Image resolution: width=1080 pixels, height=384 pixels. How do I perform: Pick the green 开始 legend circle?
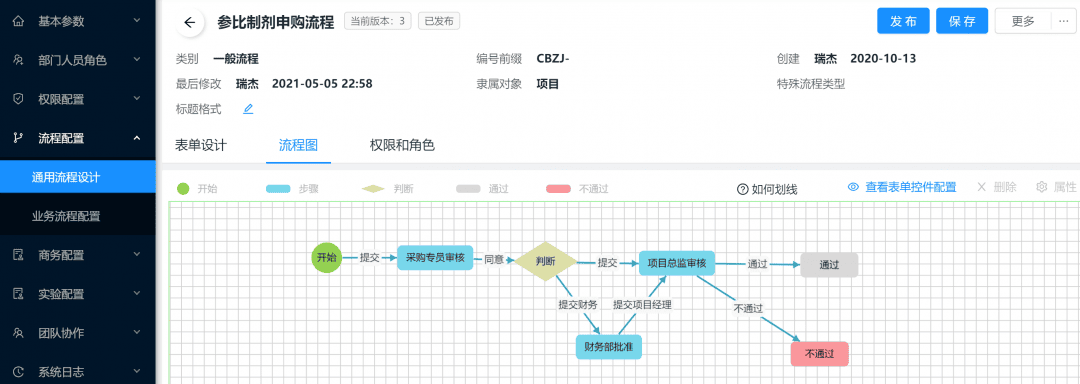[x=183, y=189]
